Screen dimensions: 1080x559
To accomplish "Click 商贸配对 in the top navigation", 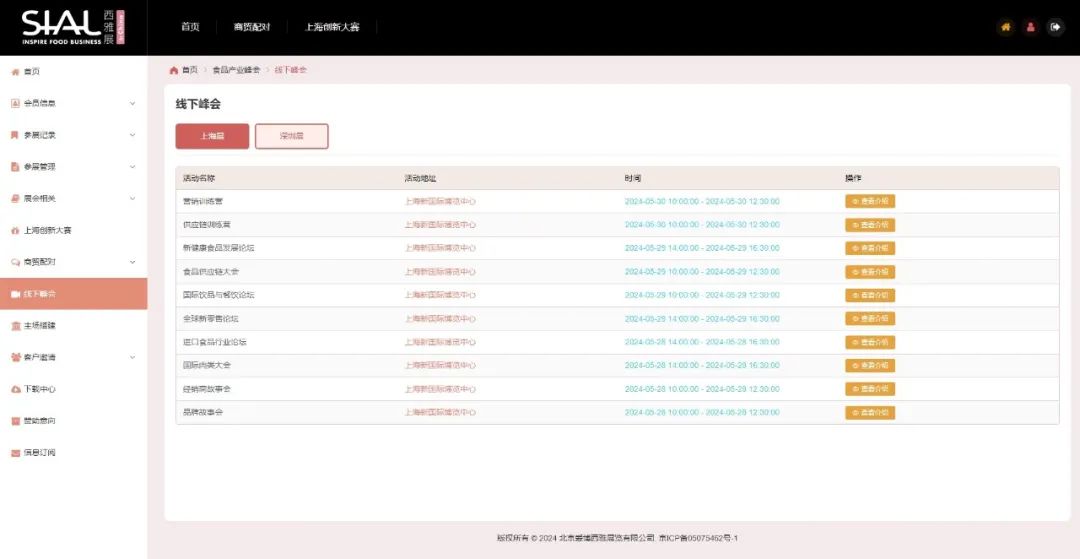I will tap(252, 27).
